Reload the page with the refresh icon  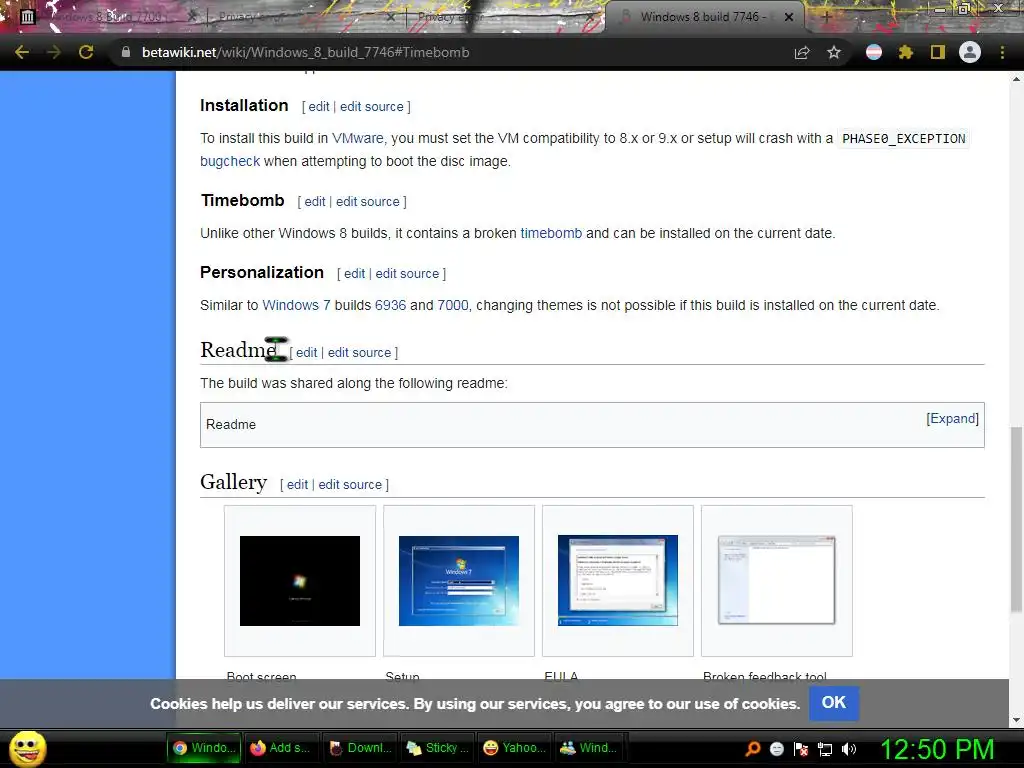coord(86,52)
